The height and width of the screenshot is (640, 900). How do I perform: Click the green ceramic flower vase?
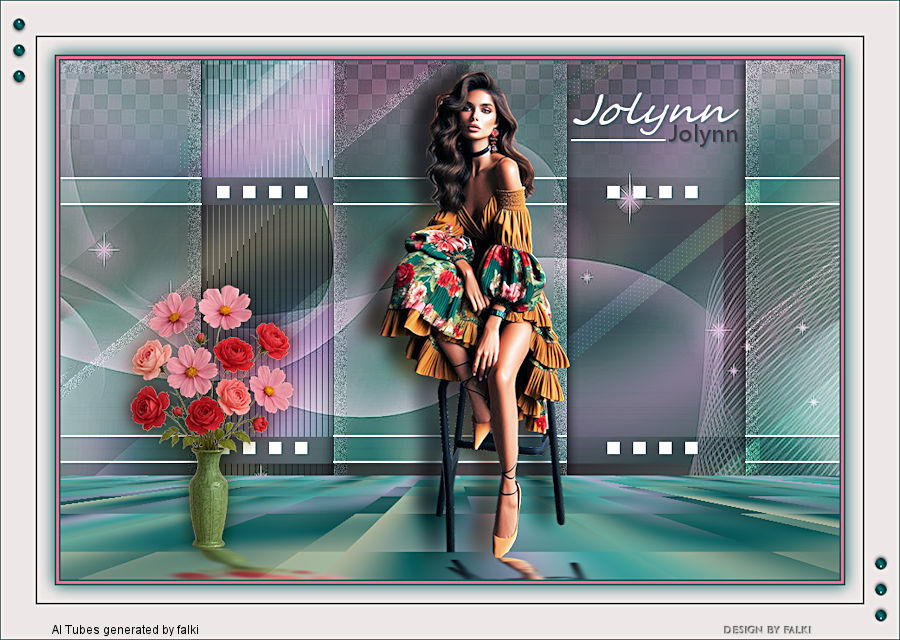tap(208, 498)
